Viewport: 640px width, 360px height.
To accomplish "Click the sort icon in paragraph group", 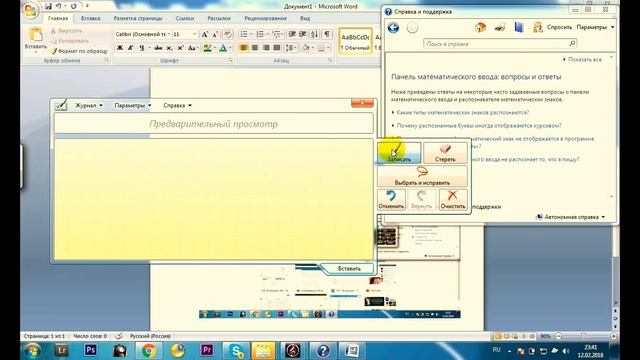I will 314,34.
